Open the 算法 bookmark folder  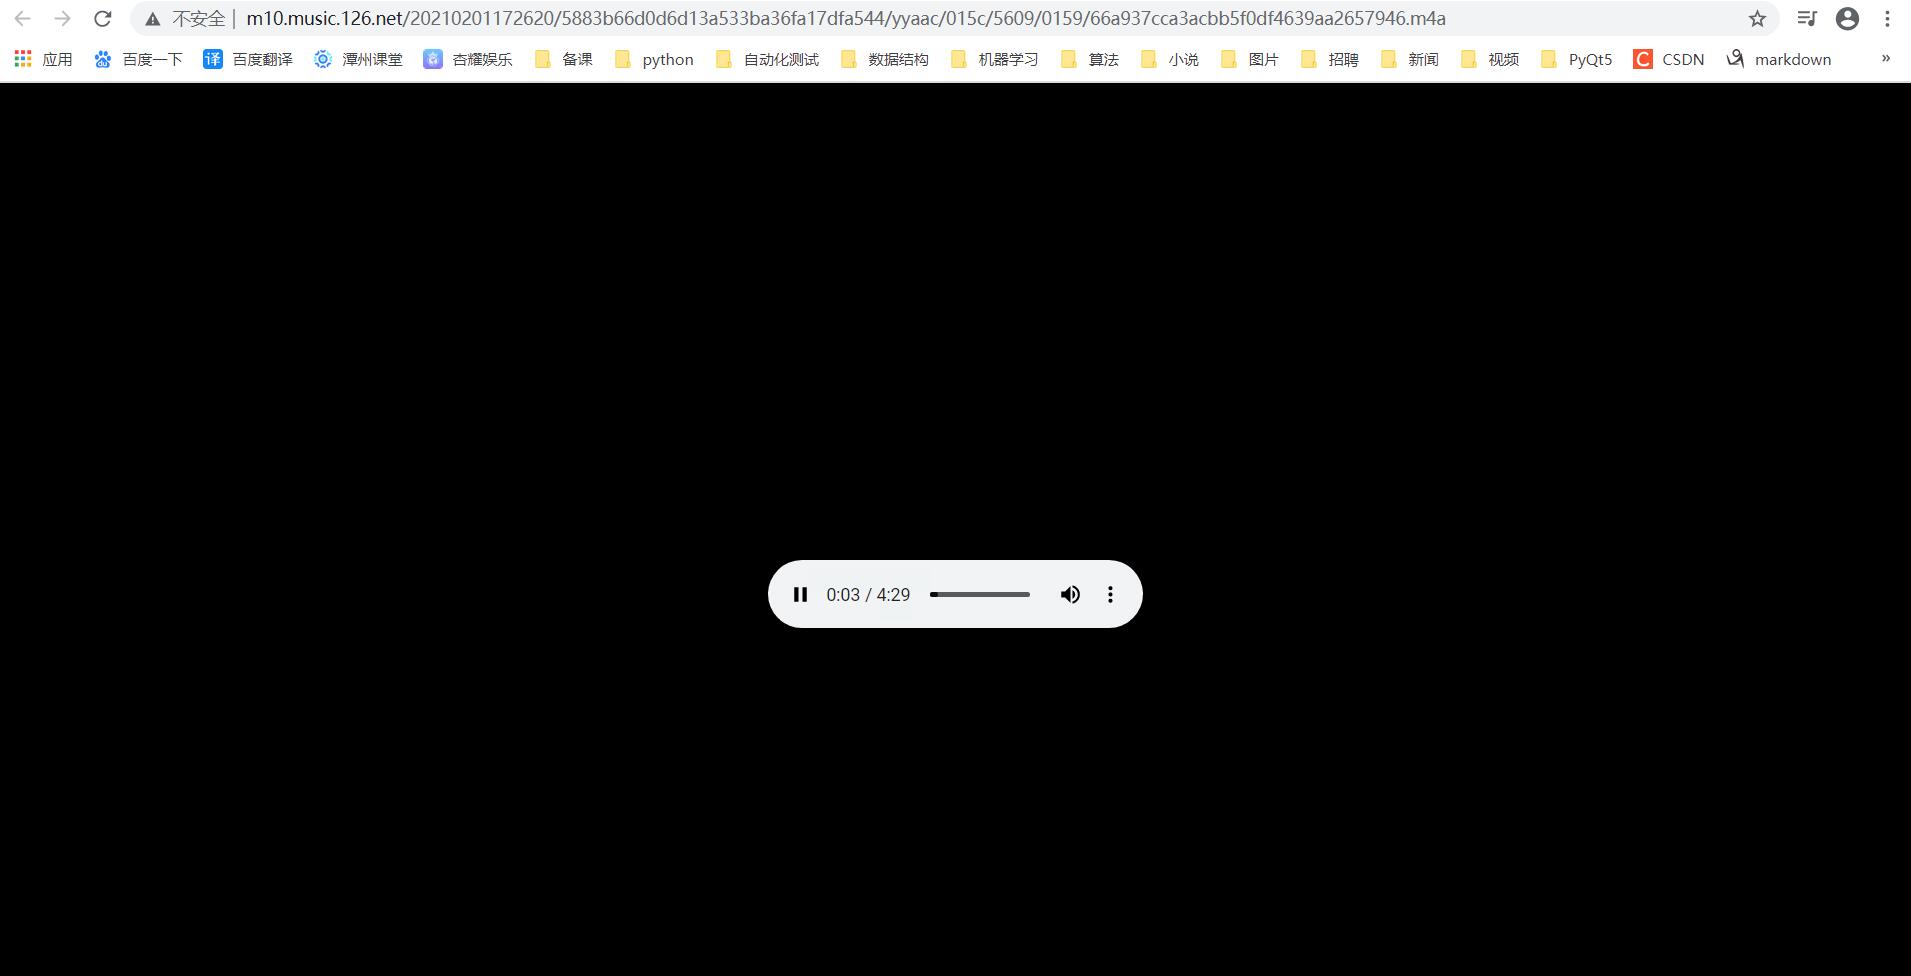click(1090, 59)
